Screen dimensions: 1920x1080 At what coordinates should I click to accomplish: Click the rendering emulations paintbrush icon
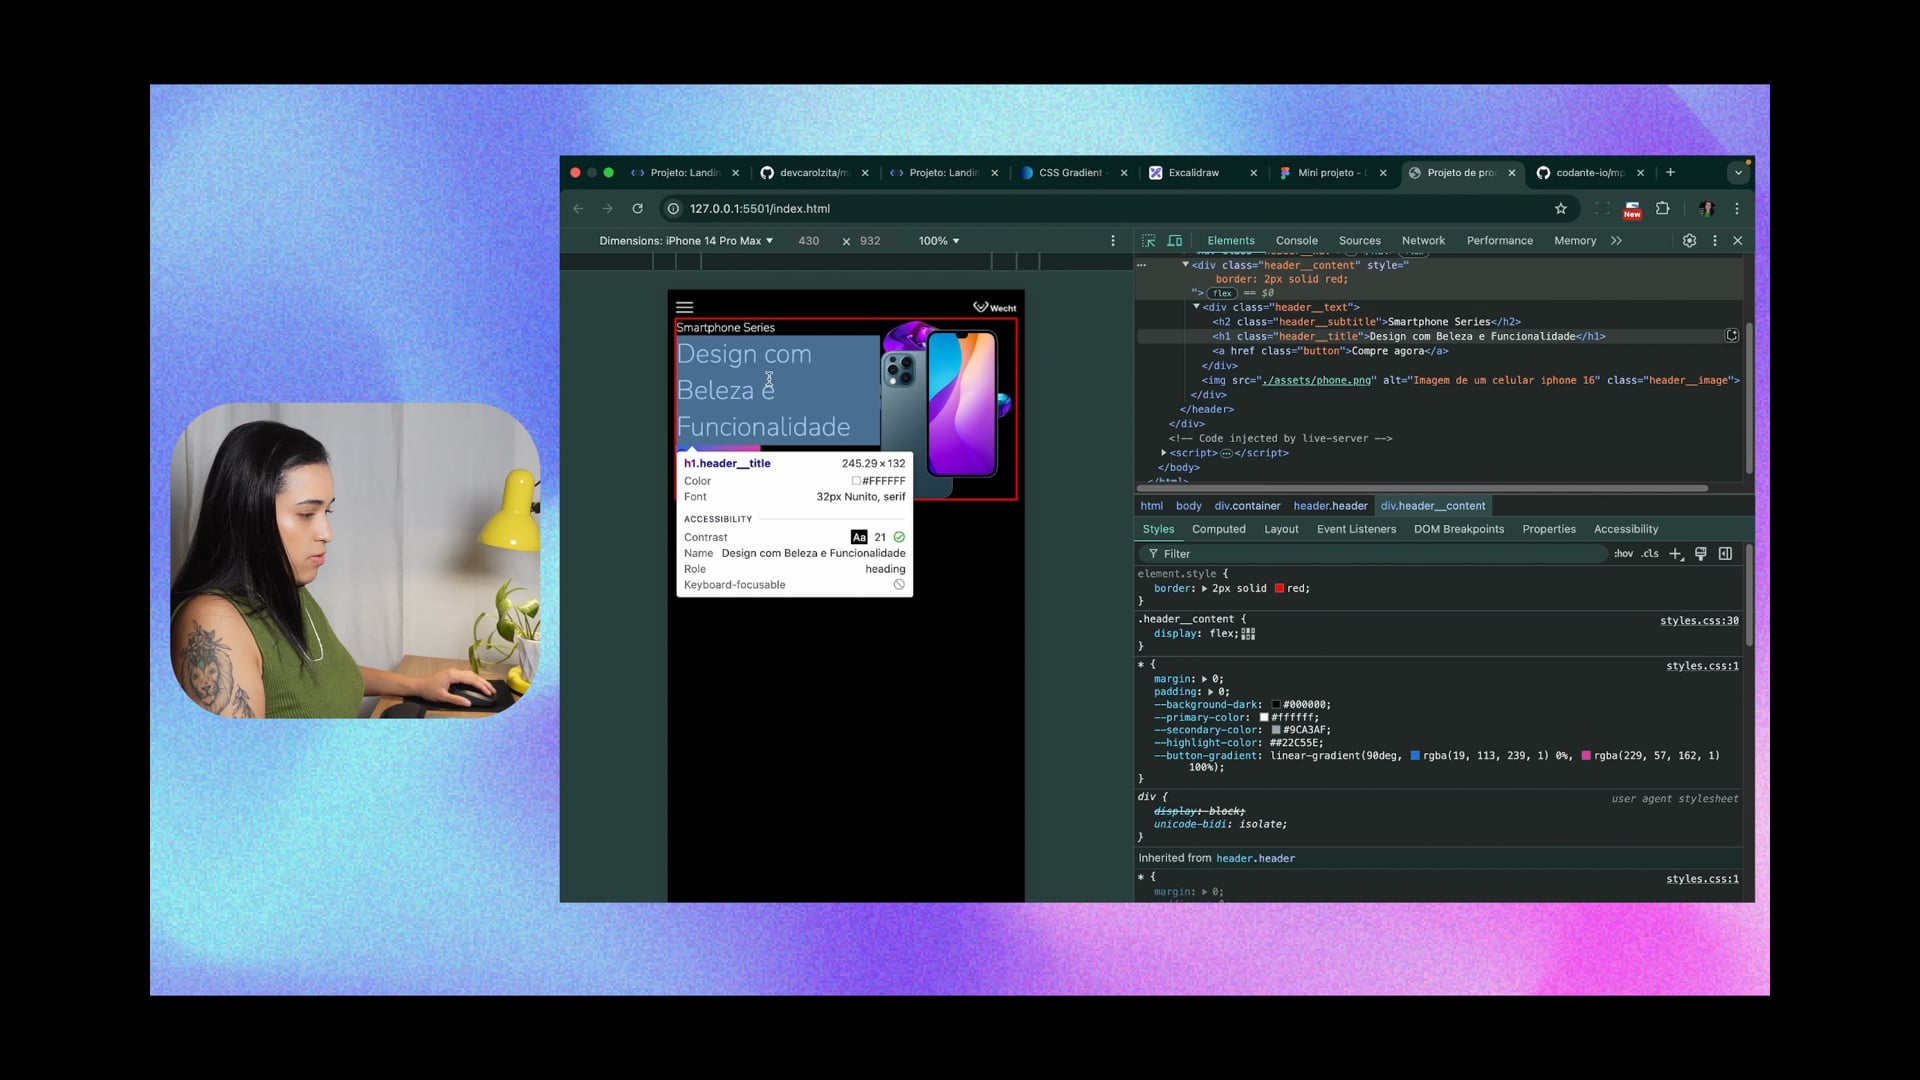click(1700, 554)
